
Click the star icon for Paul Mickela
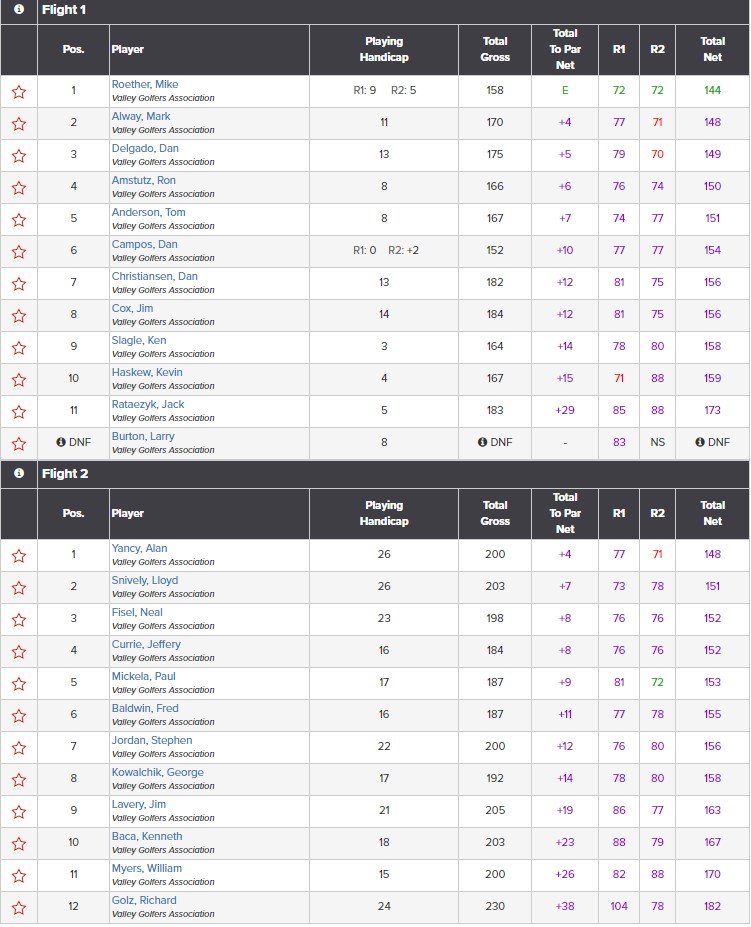pos(19,683)
